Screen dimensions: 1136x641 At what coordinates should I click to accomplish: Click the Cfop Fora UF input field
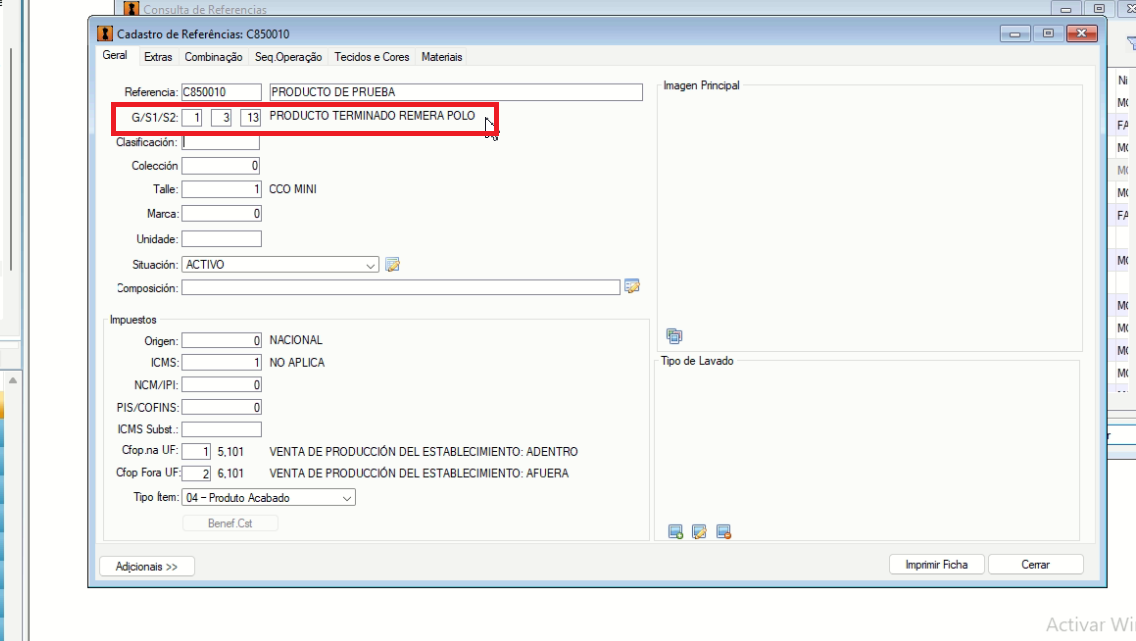coord(196,474)
